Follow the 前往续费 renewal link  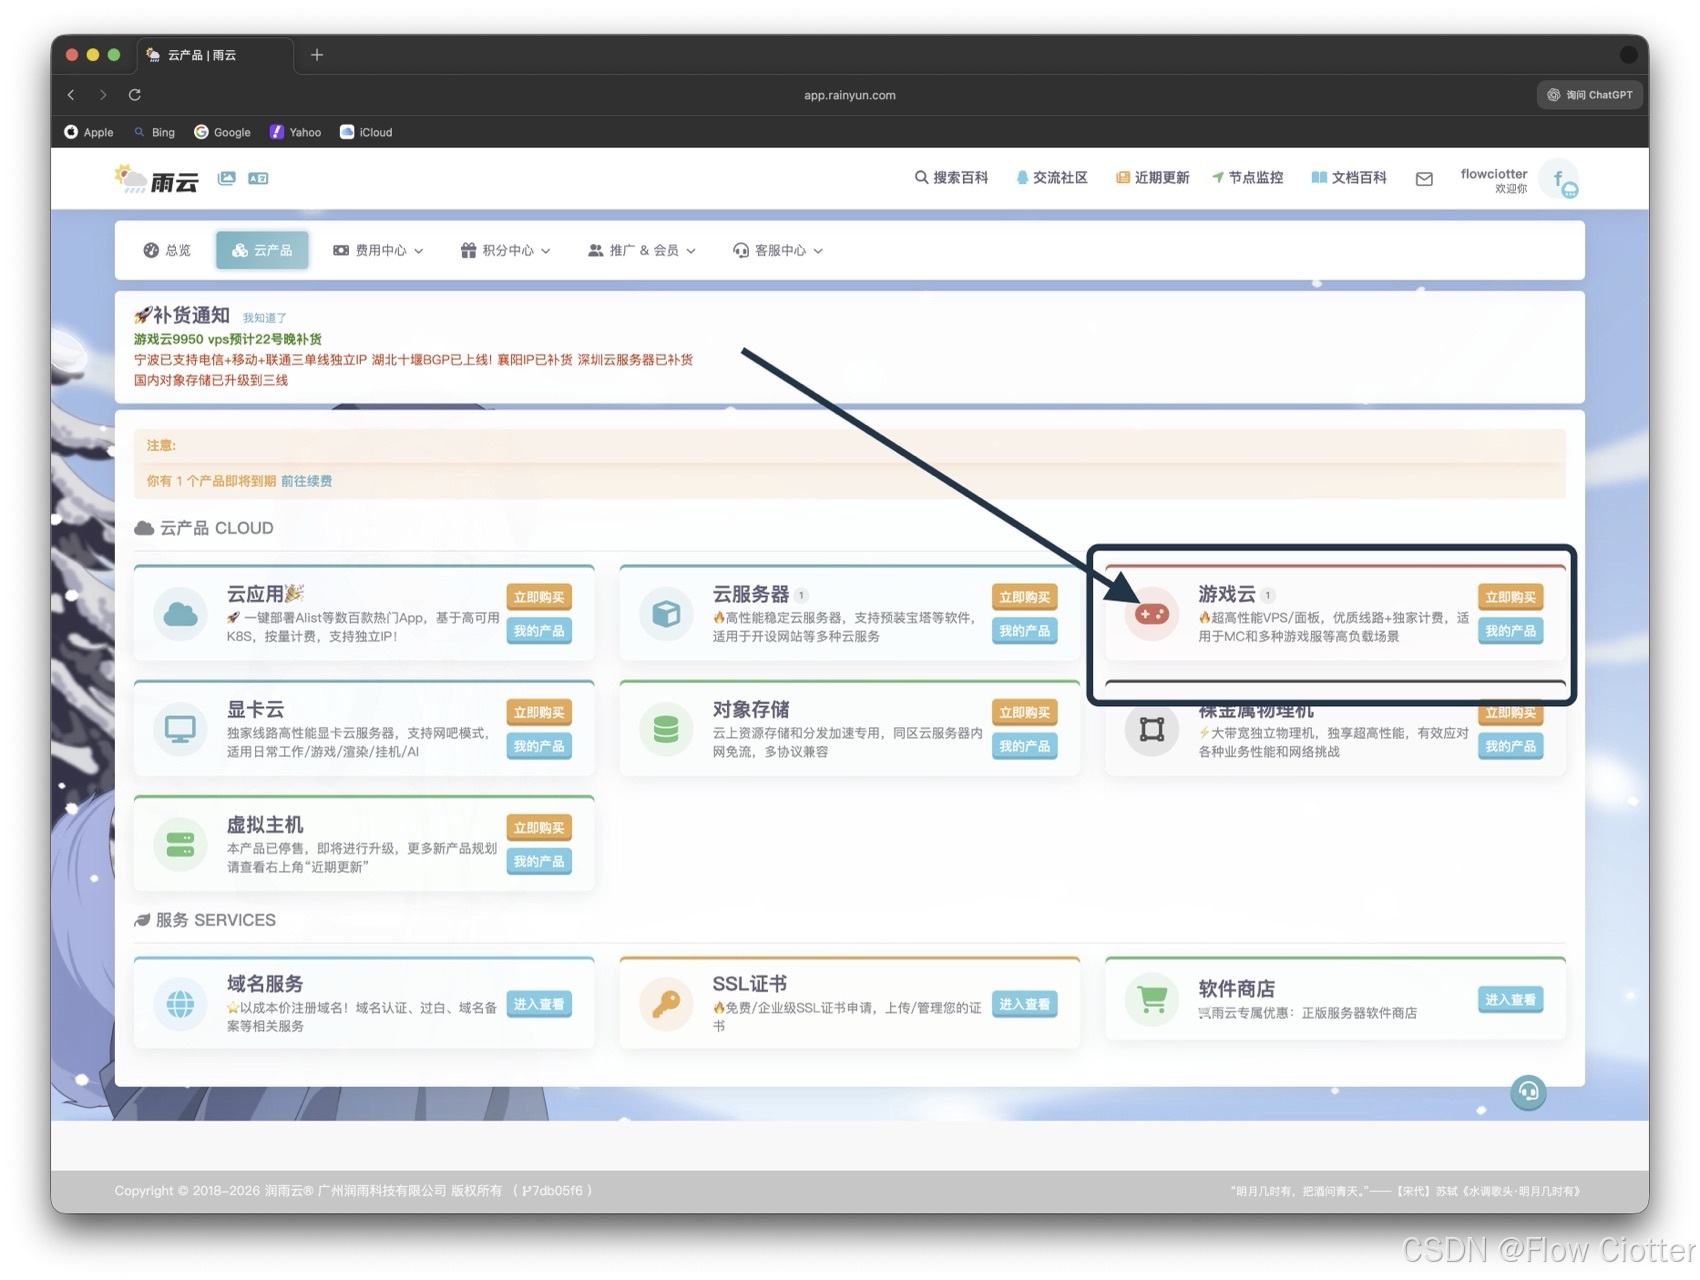[x=306, y=481]
